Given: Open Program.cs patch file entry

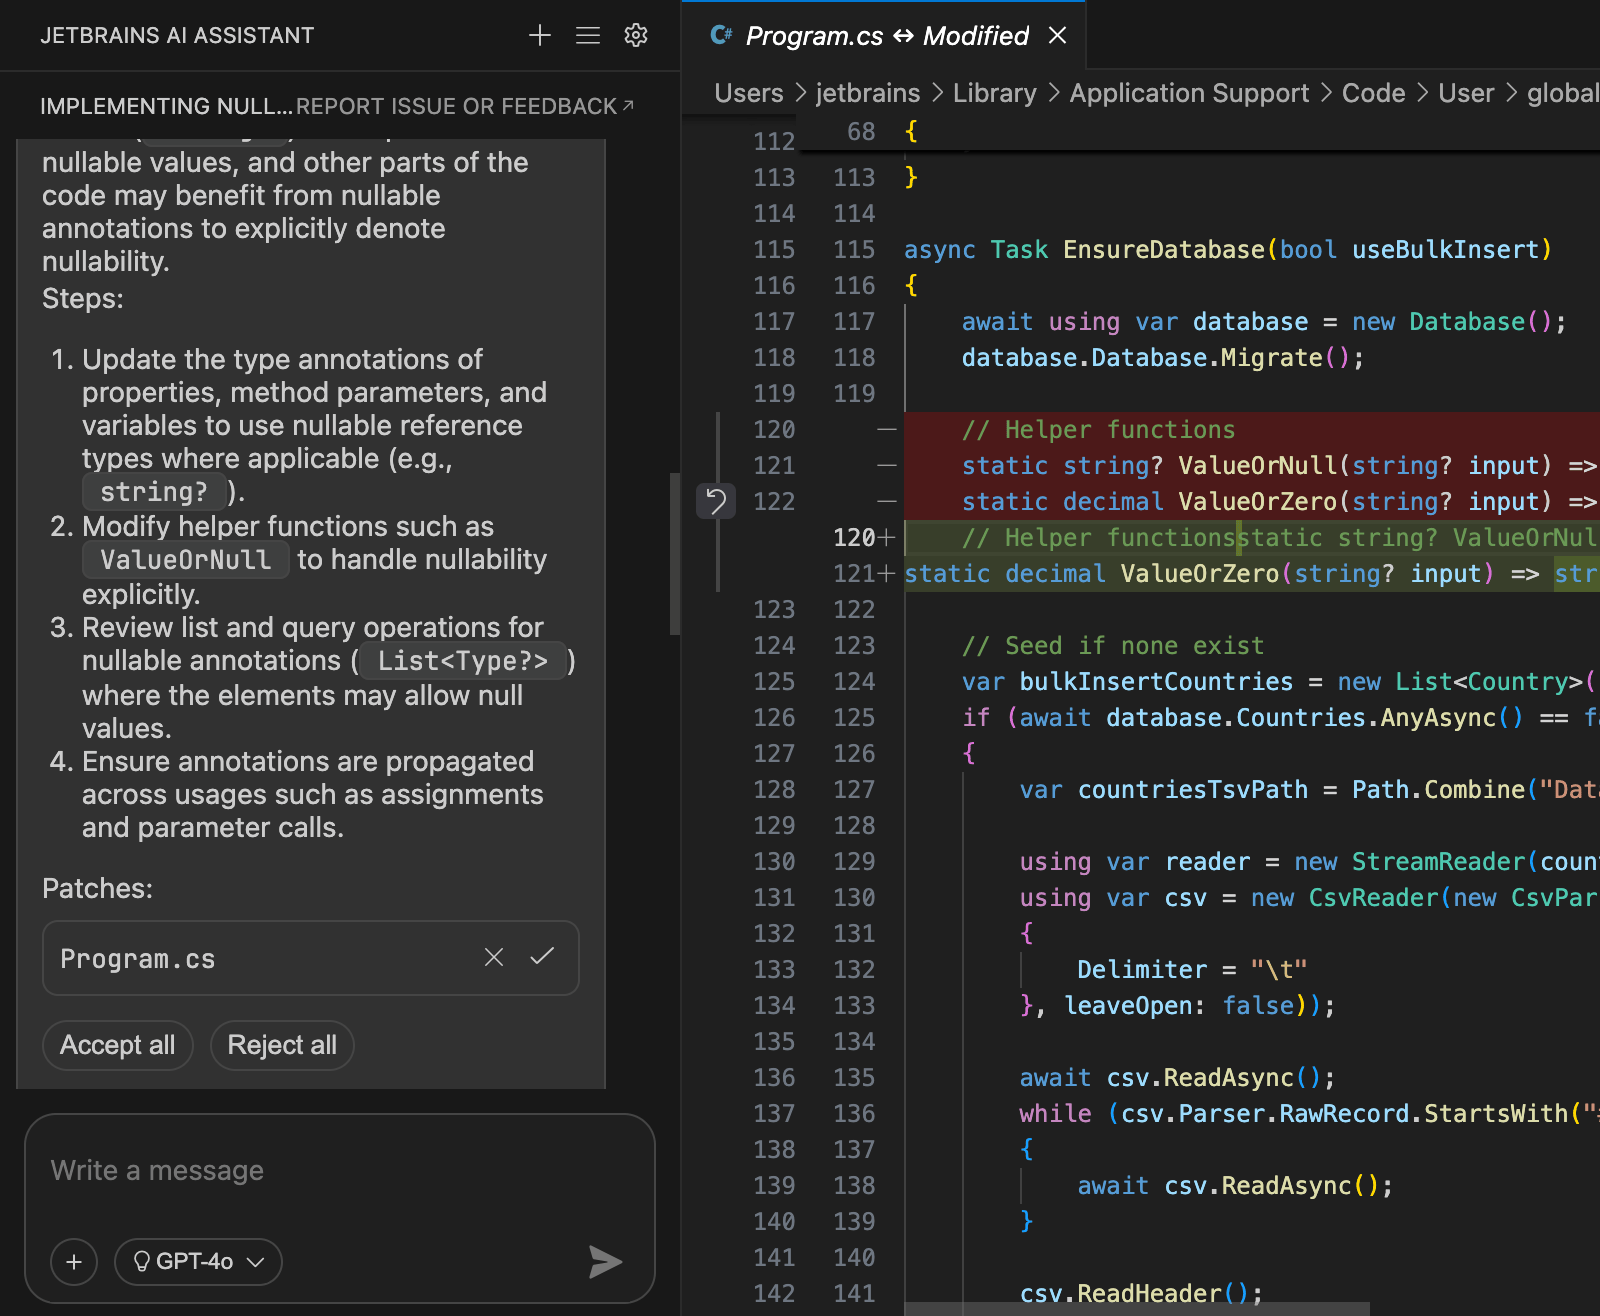Looking at the screenshot, I should coord(138,959).
